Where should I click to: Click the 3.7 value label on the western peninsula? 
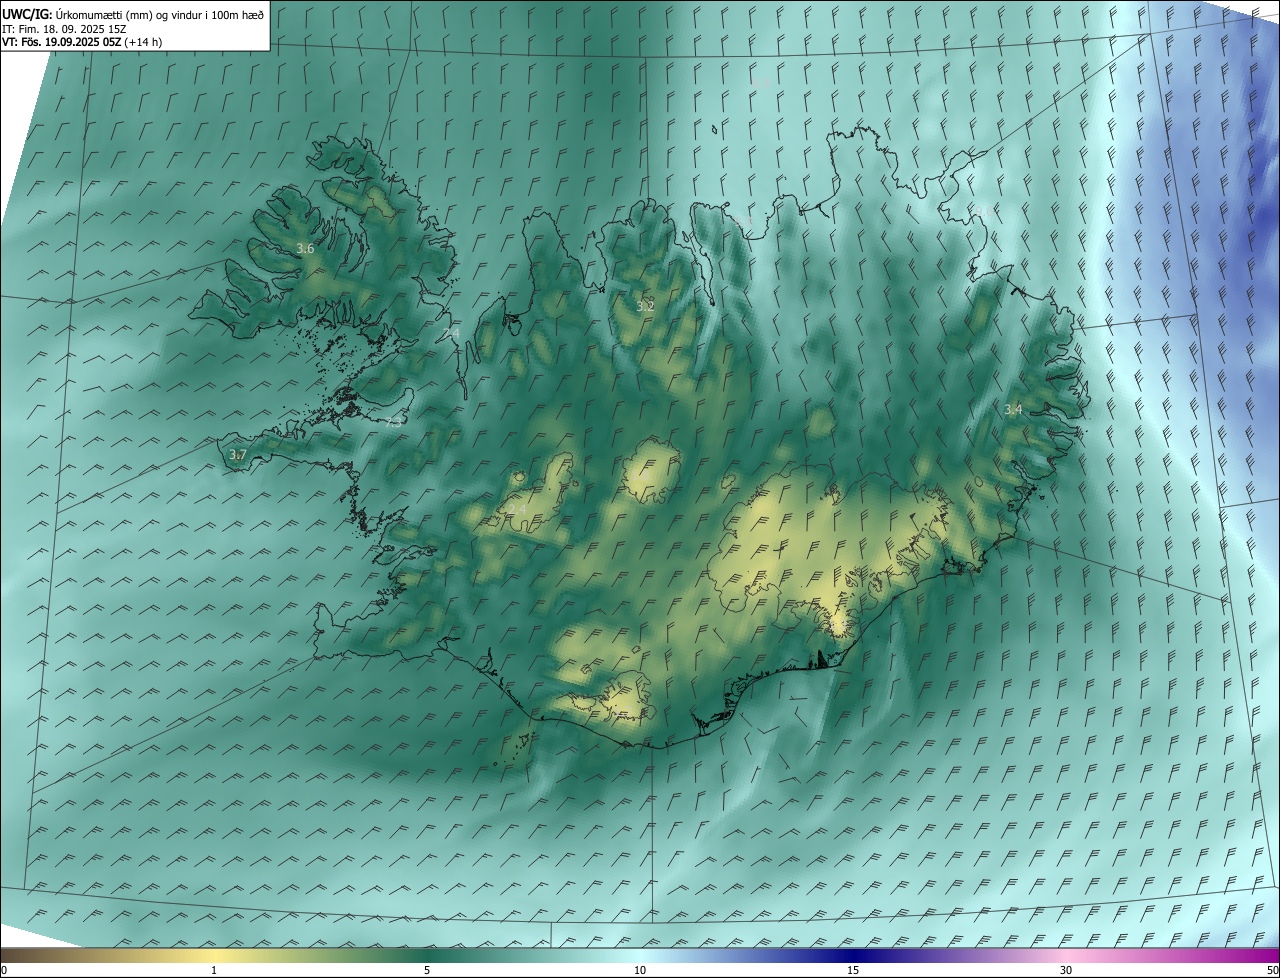point(237,455)
